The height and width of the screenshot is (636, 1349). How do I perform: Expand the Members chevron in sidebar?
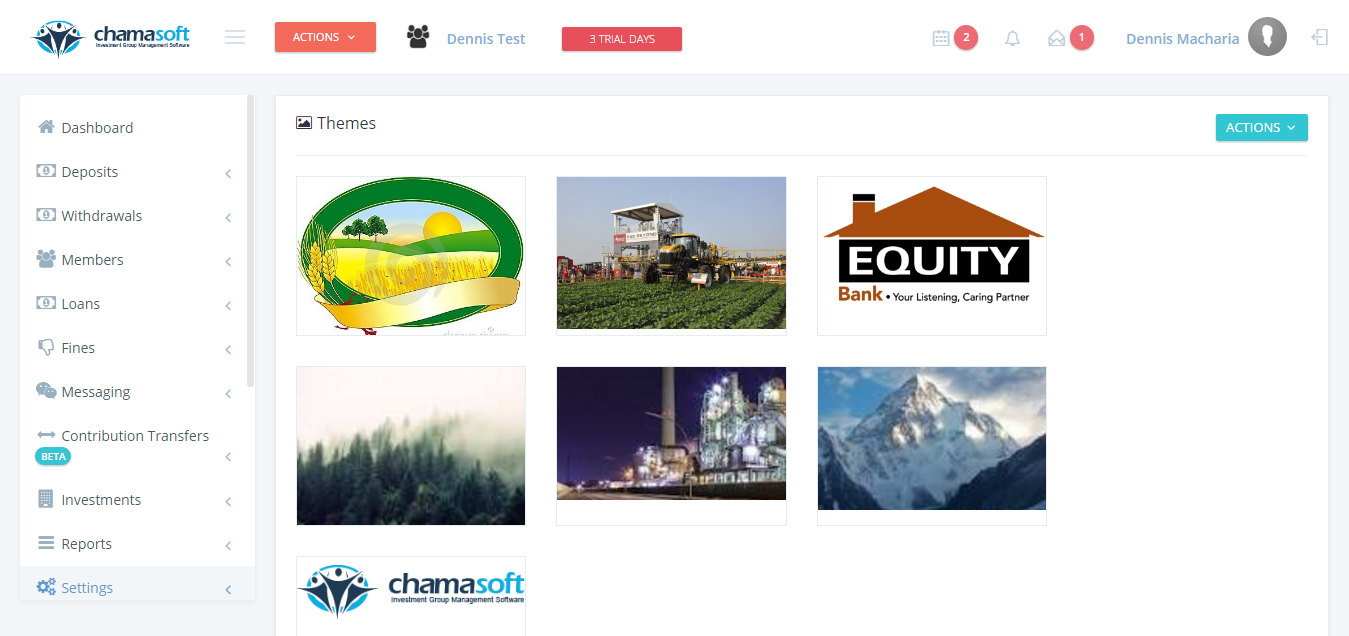228,261
